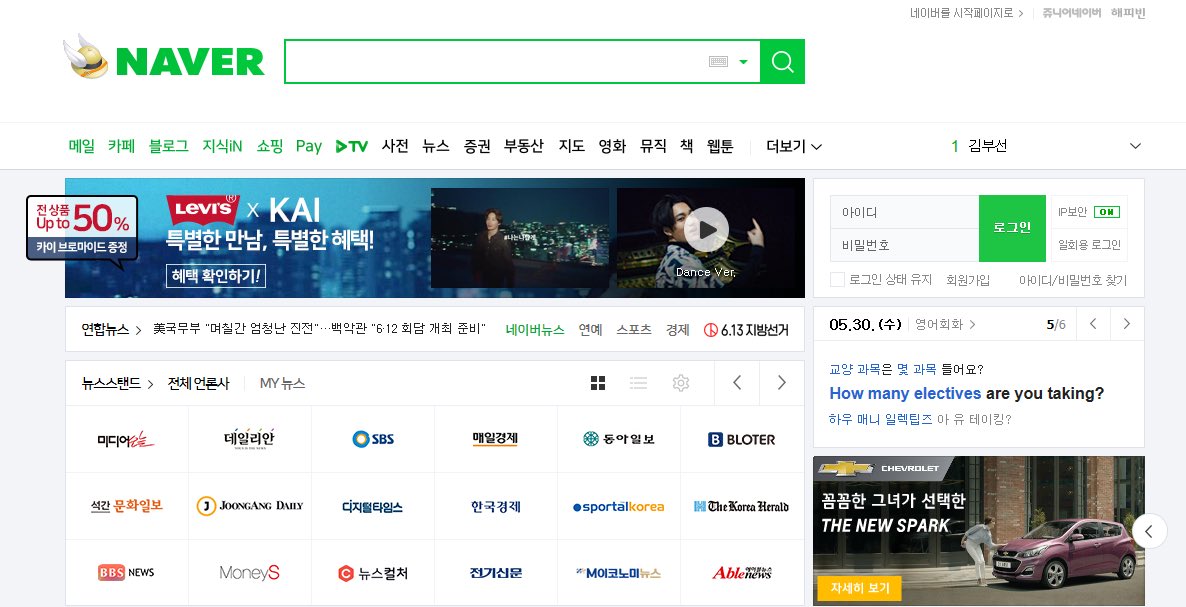This screenshot has width=1186, height=607.
Task: Open the 쇼핑 menu item
Action: click(269, 146)
